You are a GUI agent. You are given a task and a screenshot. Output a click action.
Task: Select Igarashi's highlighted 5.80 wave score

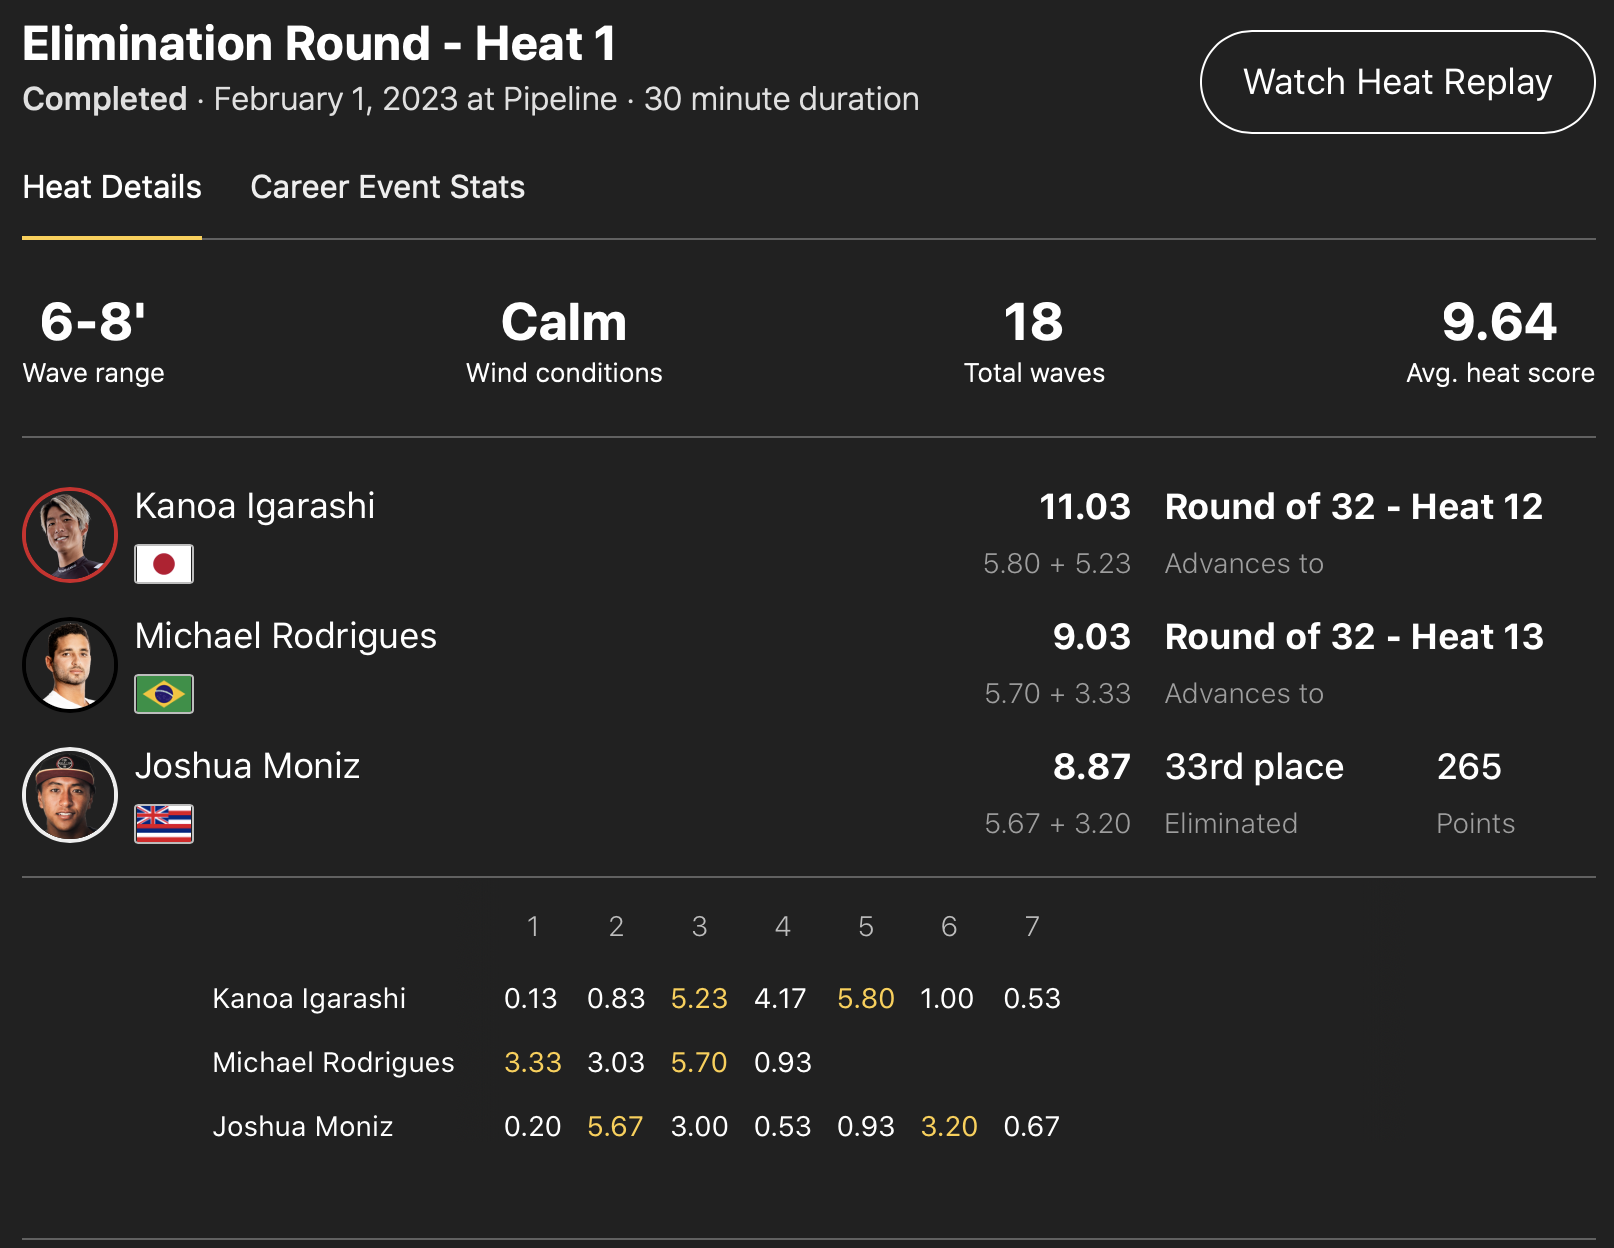click(x=865, y=998)
